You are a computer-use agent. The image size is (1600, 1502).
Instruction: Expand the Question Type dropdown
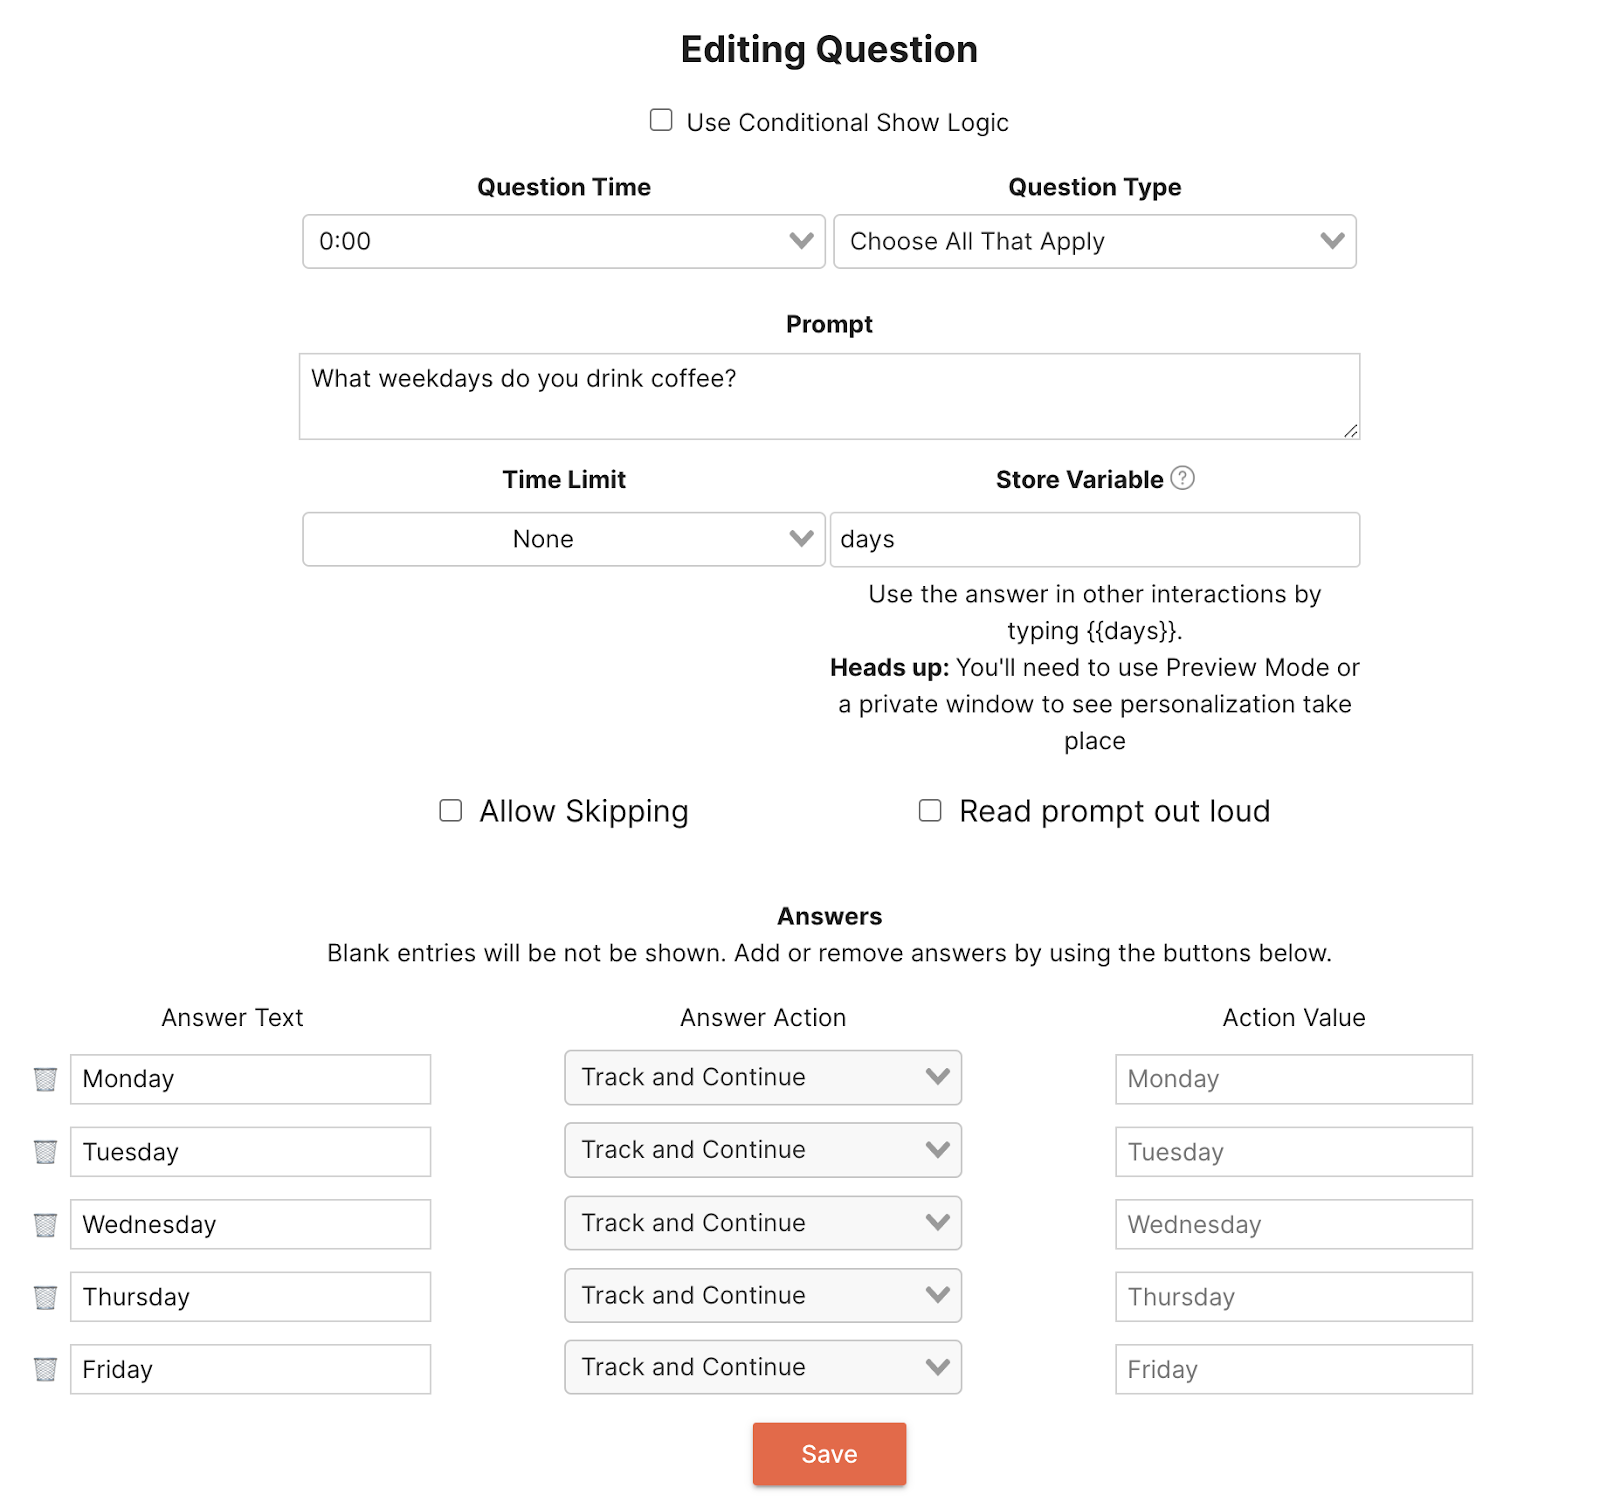click(x=1094, y=241)
